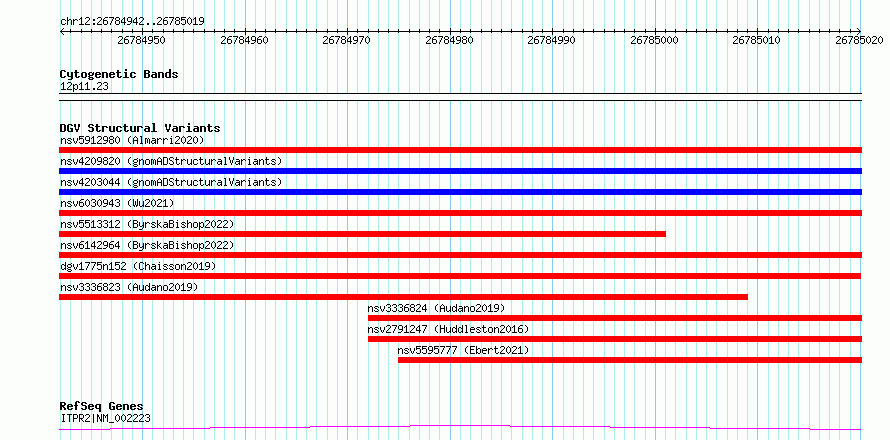The width and height of the screenshot is (890, 440).
Task: Select the blue bar under nsv4209820
Action: point(460,171)
